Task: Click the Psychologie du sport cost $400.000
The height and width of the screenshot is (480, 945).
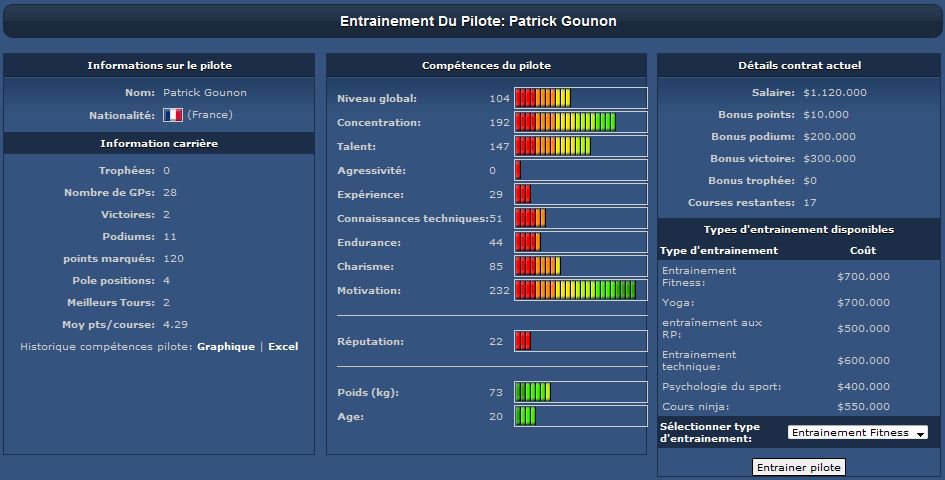Action: coord(863,387)
